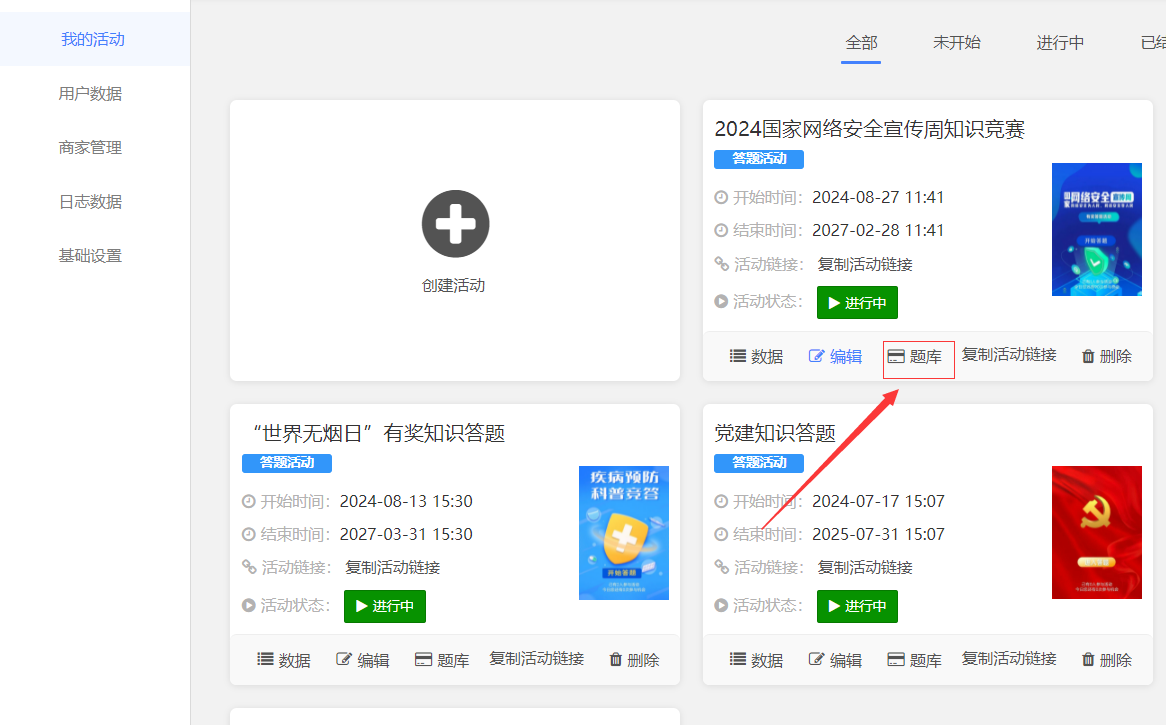1166x725 pixels.
Task: Click 复制活动链接 next to 题库 under "世界无烟日"有奖知识答题
Action: [x=536, y=659]
